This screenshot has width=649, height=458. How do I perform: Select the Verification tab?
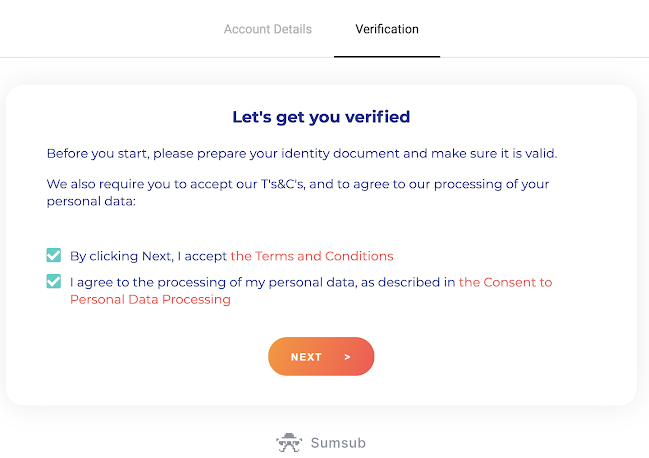tap(387, 29)
